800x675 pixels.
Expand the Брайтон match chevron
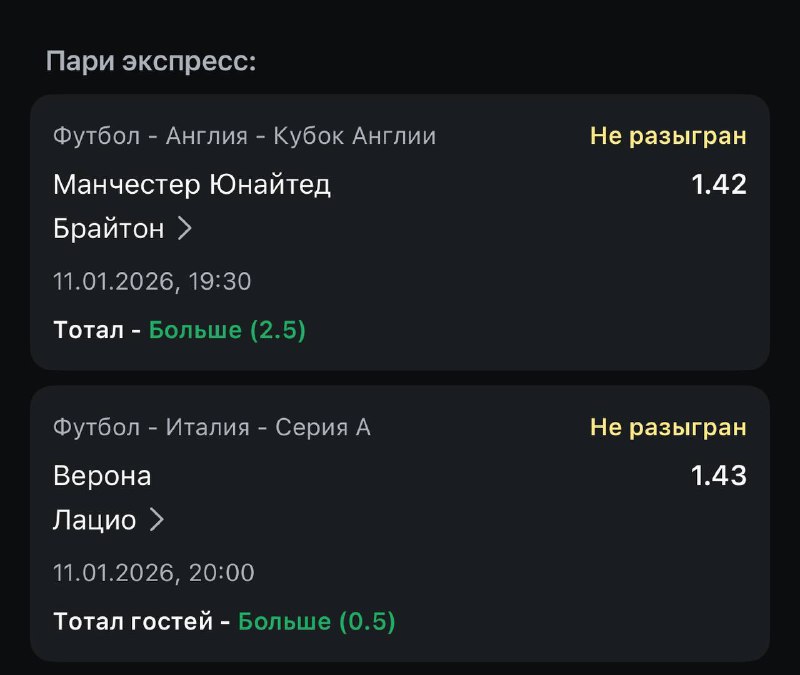185,229
